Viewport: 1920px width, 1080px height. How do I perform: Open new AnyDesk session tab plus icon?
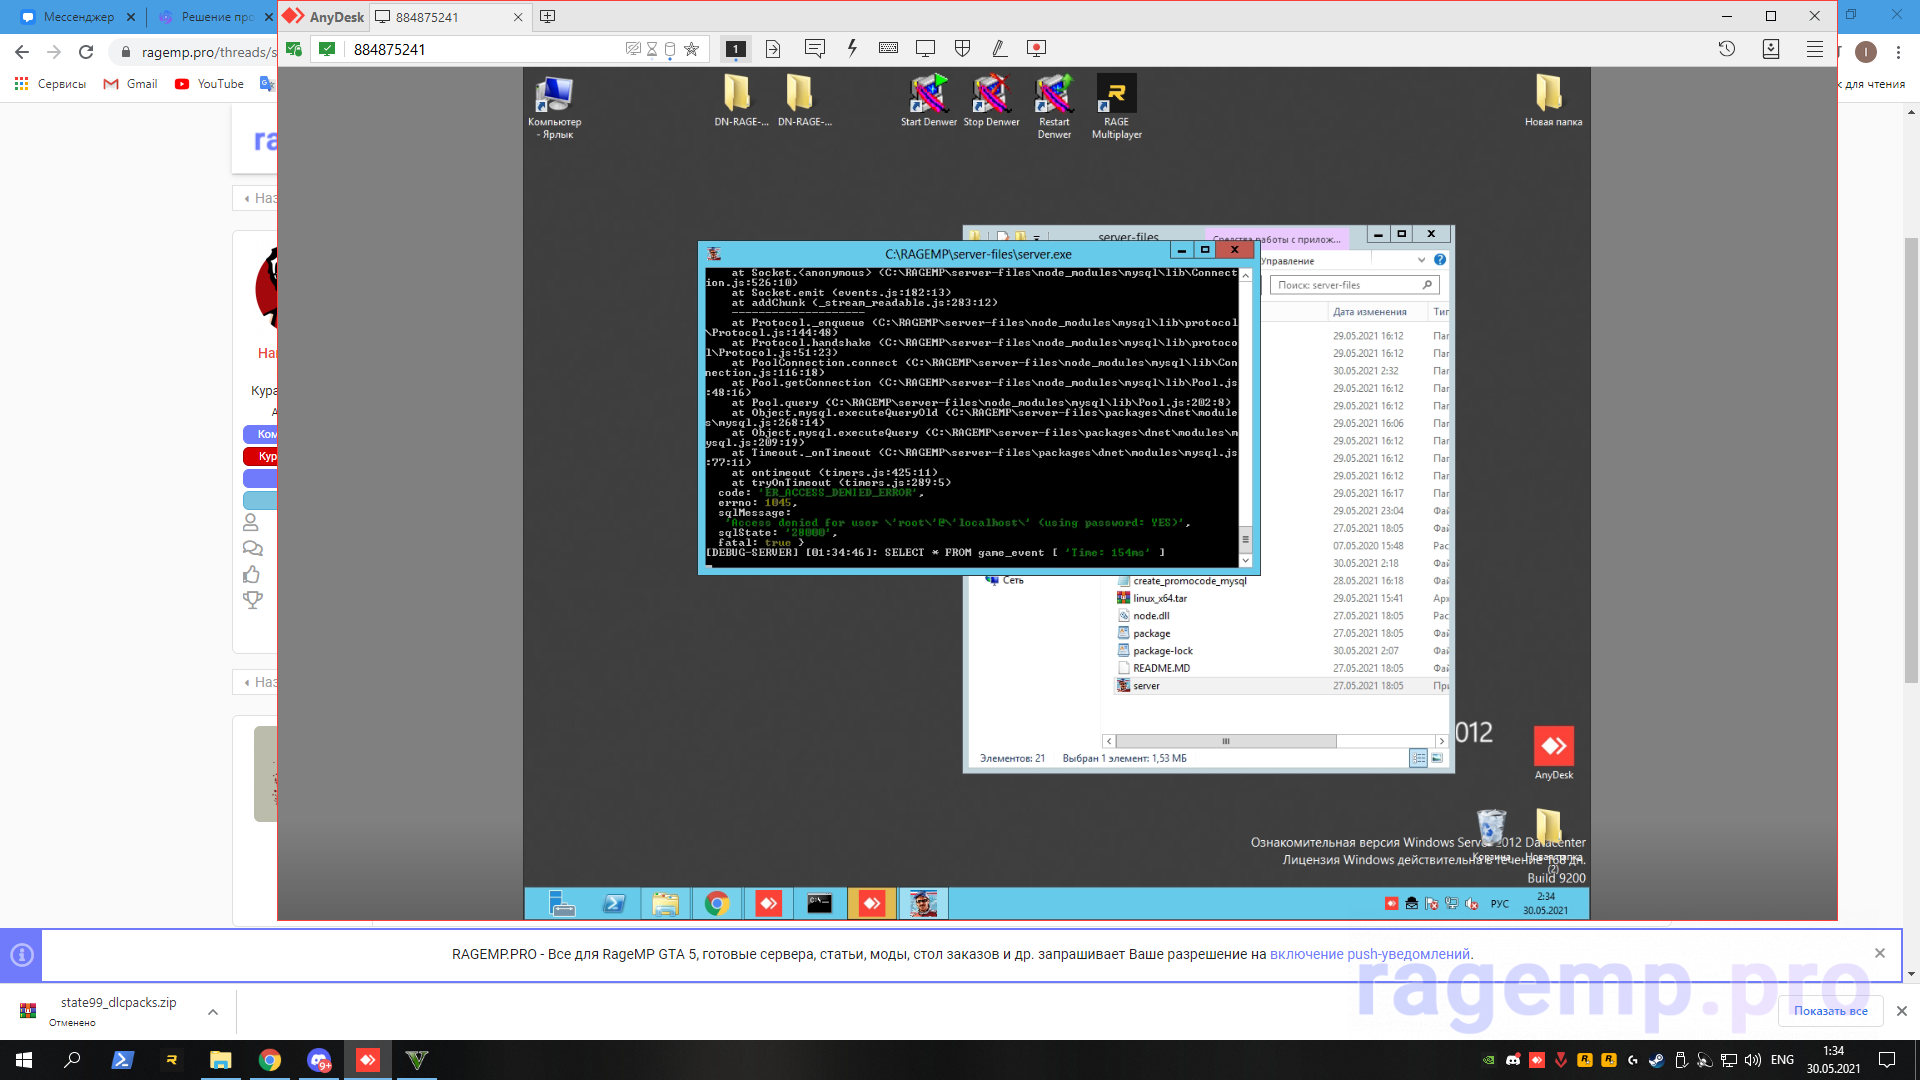[x=547, y=16]
